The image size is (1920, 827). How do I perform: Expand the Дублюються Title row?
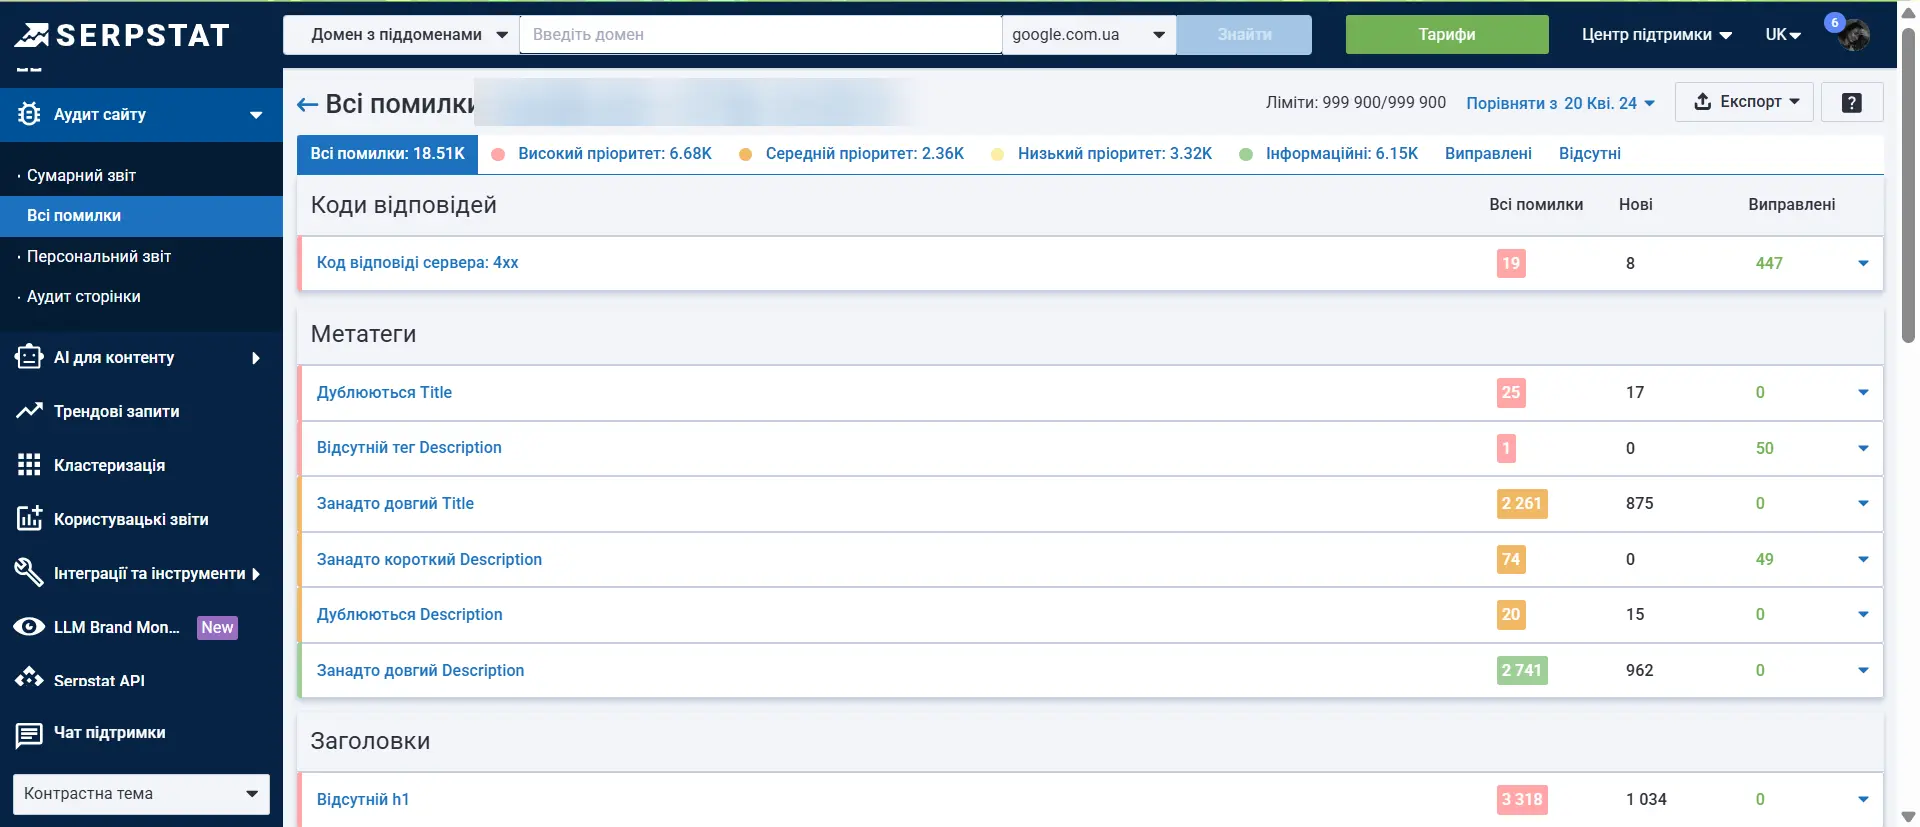tap(1862, 393)
